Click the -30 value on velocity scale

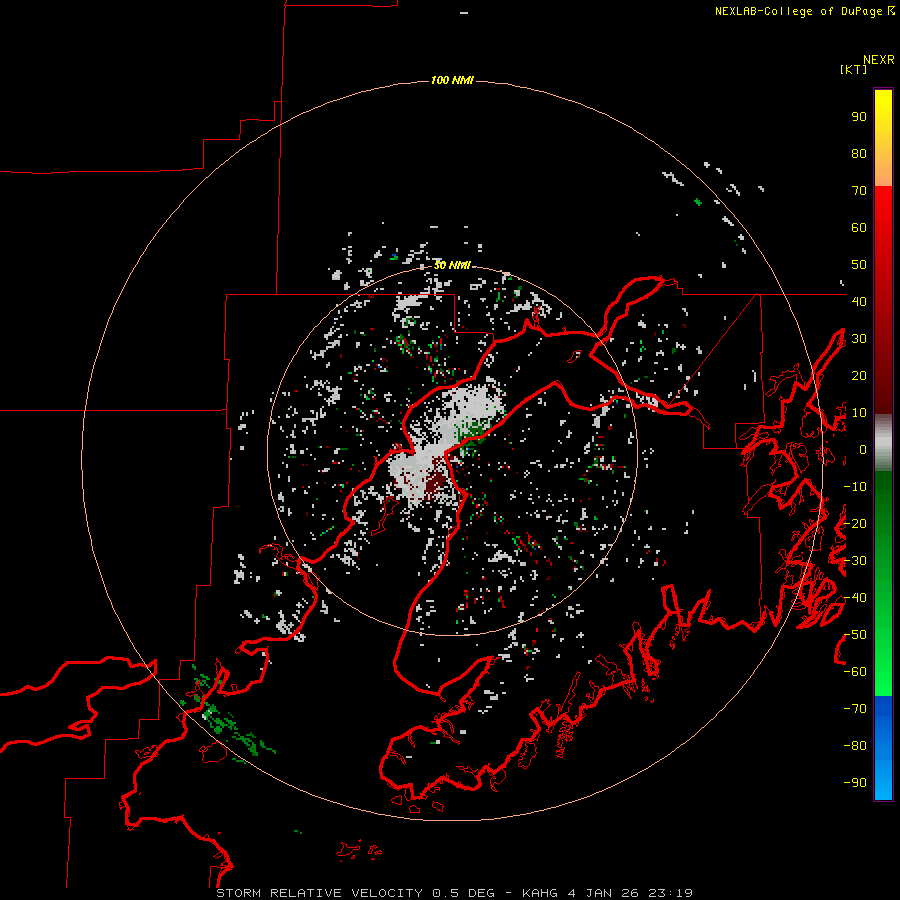pyautogui.click(x=855, y=561)
